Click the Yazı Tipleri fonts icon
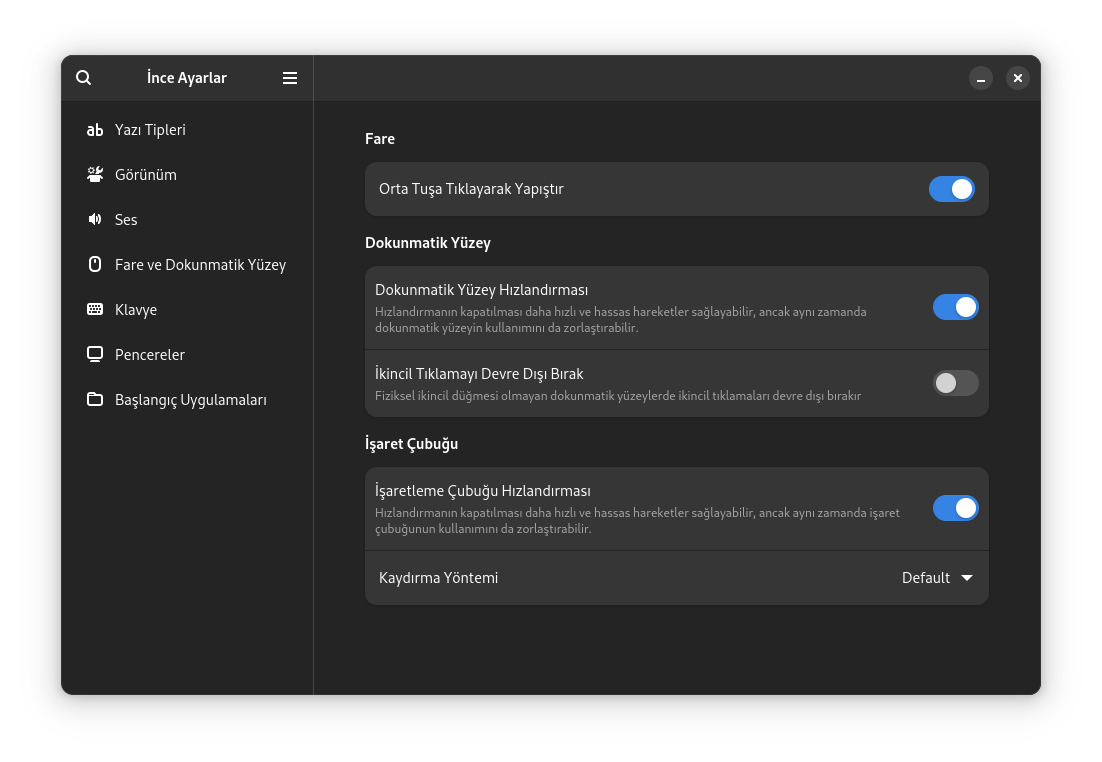Viewport: 1102px width, 762px height. pyautogui.click(x=95, y=129)
